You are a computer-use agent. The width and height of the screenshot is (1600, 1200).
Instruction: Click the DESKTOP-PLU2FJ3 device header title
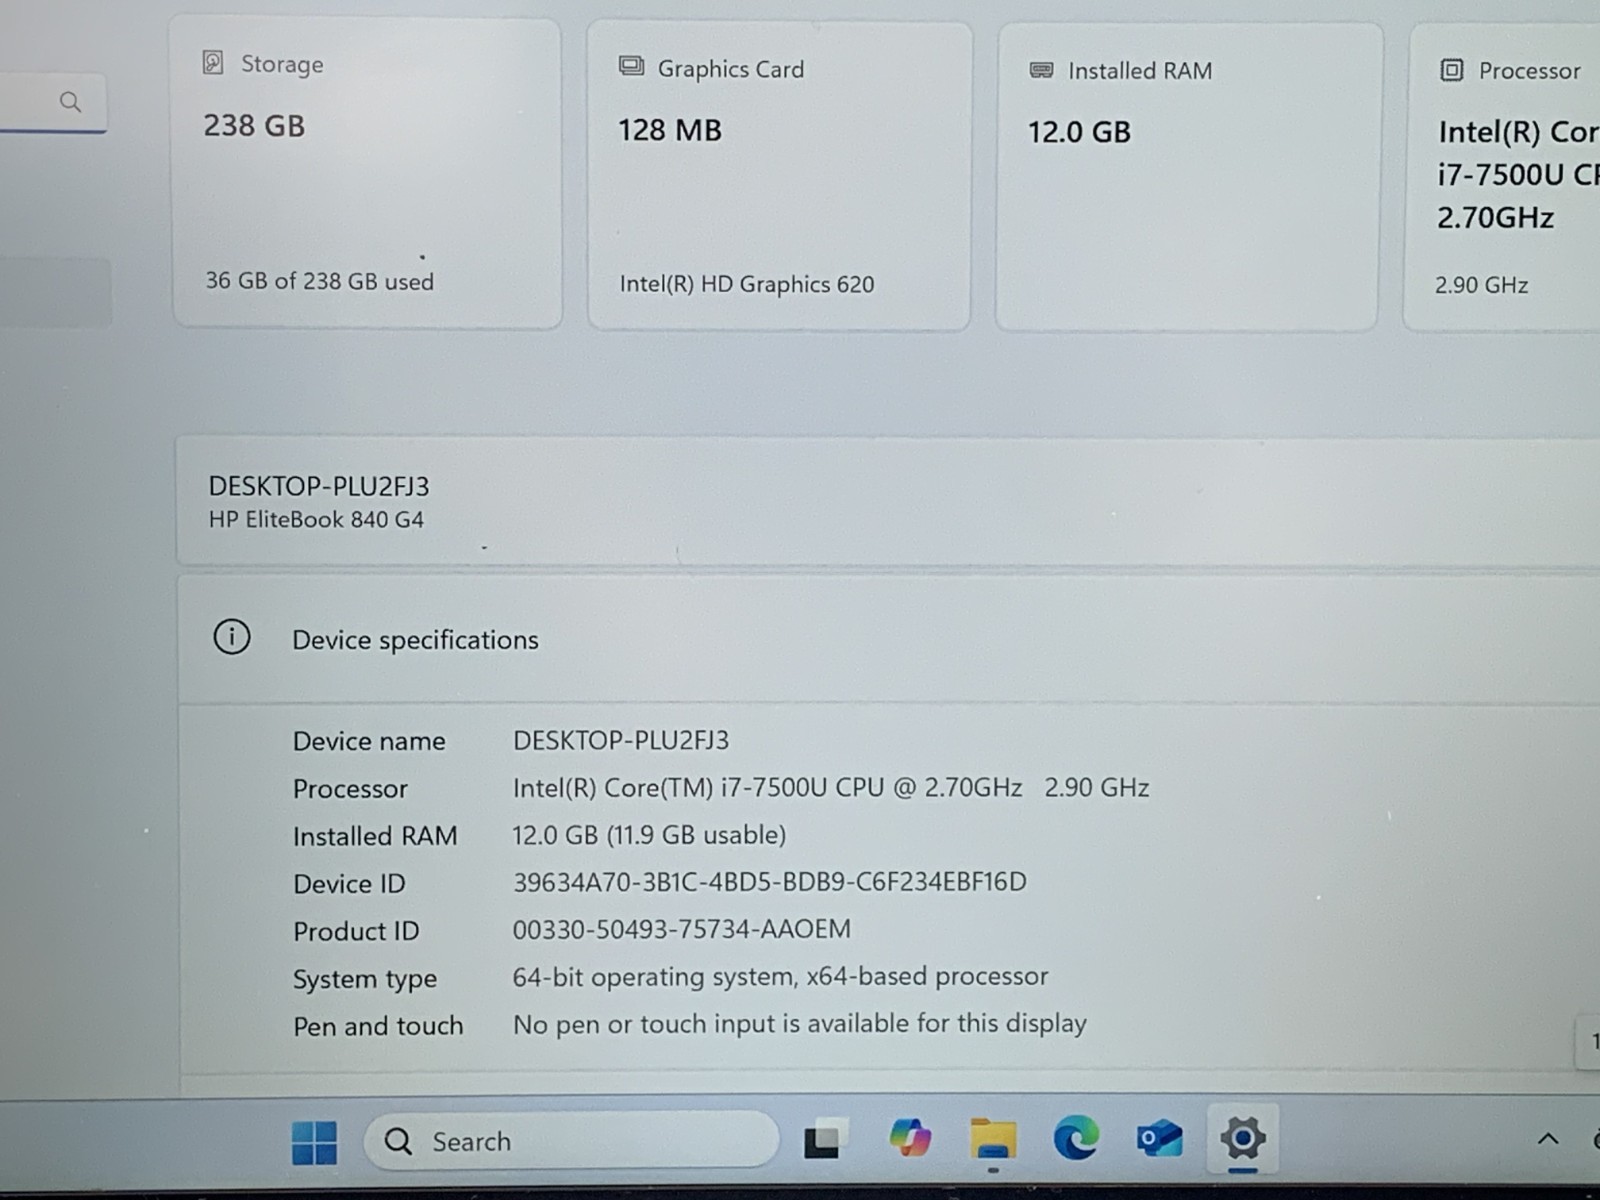[x=319, y=487]
